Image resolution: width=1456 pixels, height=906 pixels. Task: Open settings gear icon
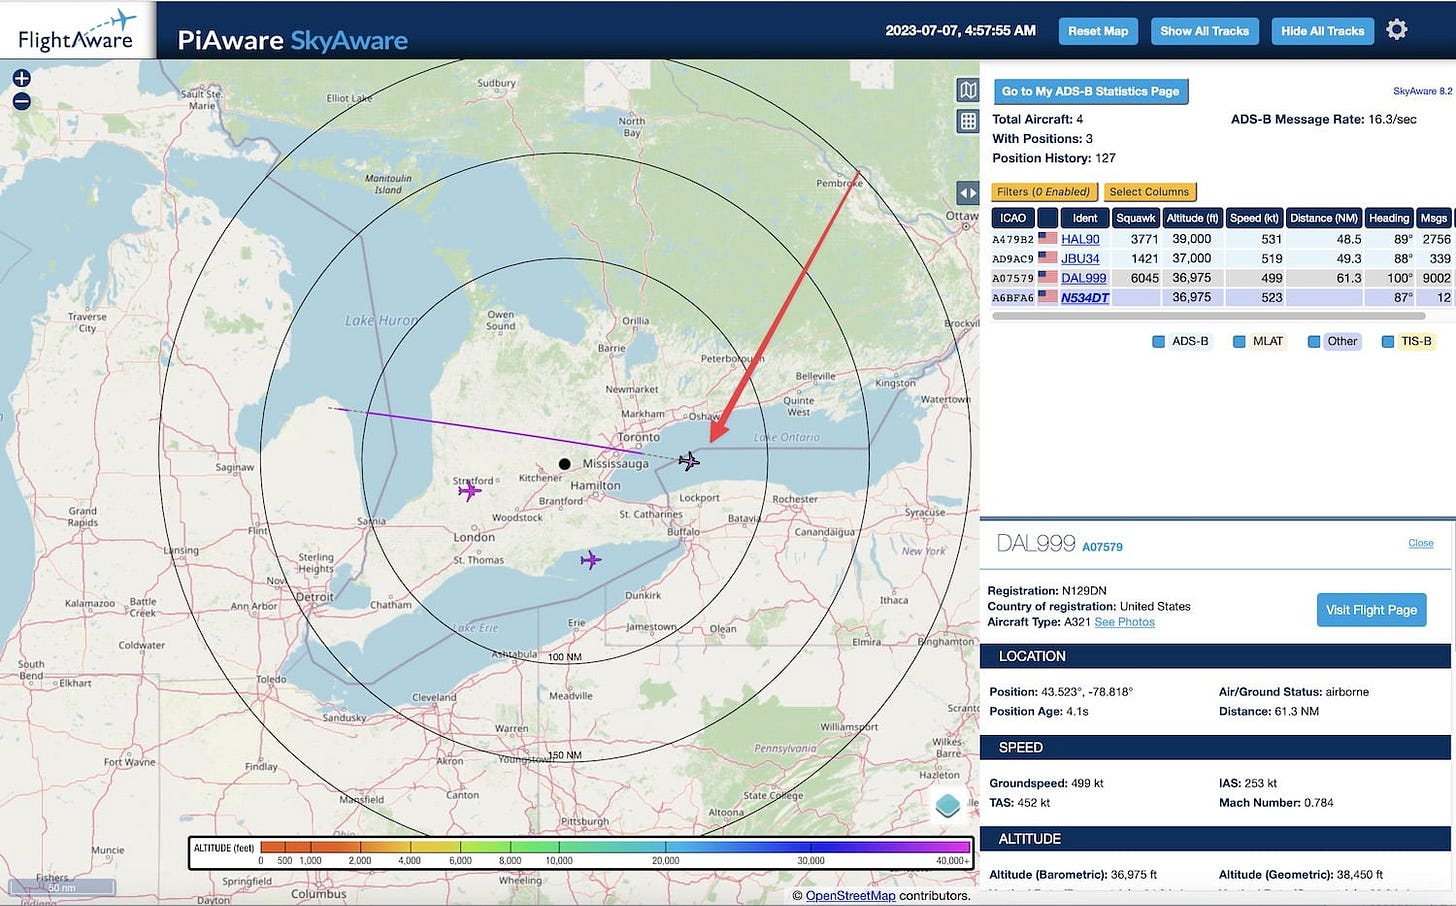pos(1397,30)
